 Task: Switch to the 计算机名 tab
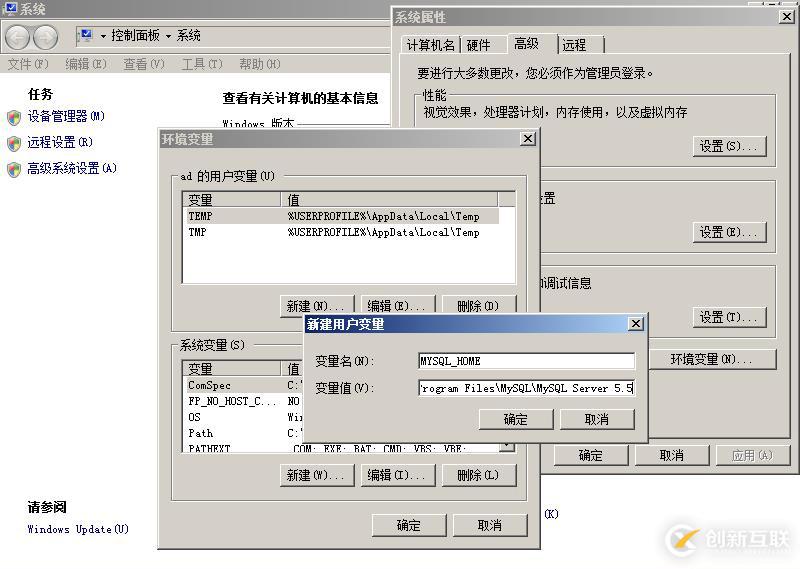click(x=430, y=45)
